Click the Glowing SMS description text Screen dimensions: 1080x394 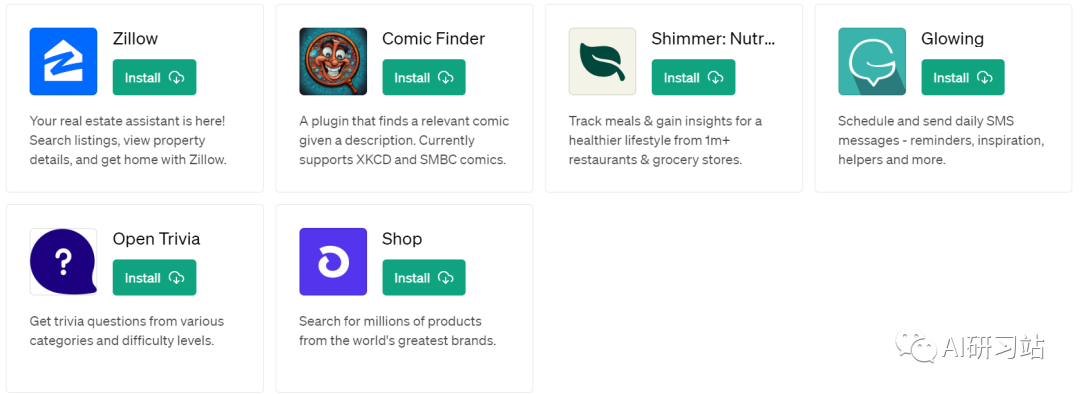[941, 141]
